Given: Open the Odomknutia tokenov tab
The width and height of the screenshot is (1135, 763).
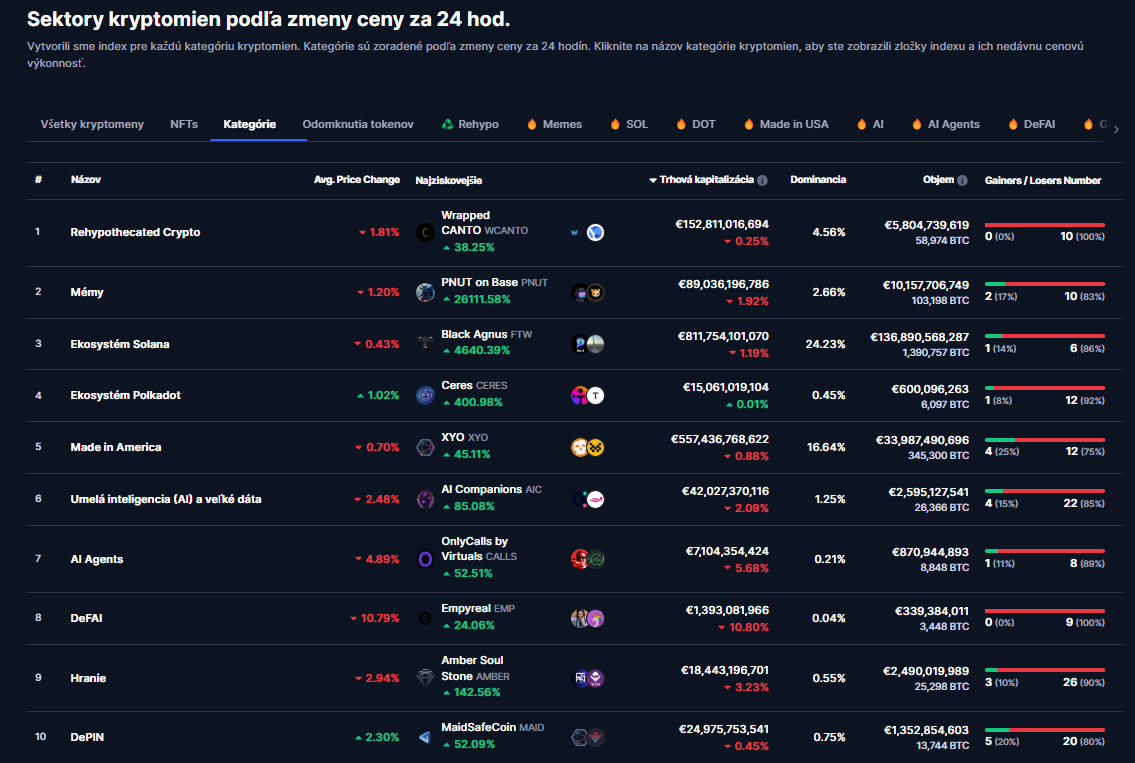Looking at the screenshot, I should point(358,124).
